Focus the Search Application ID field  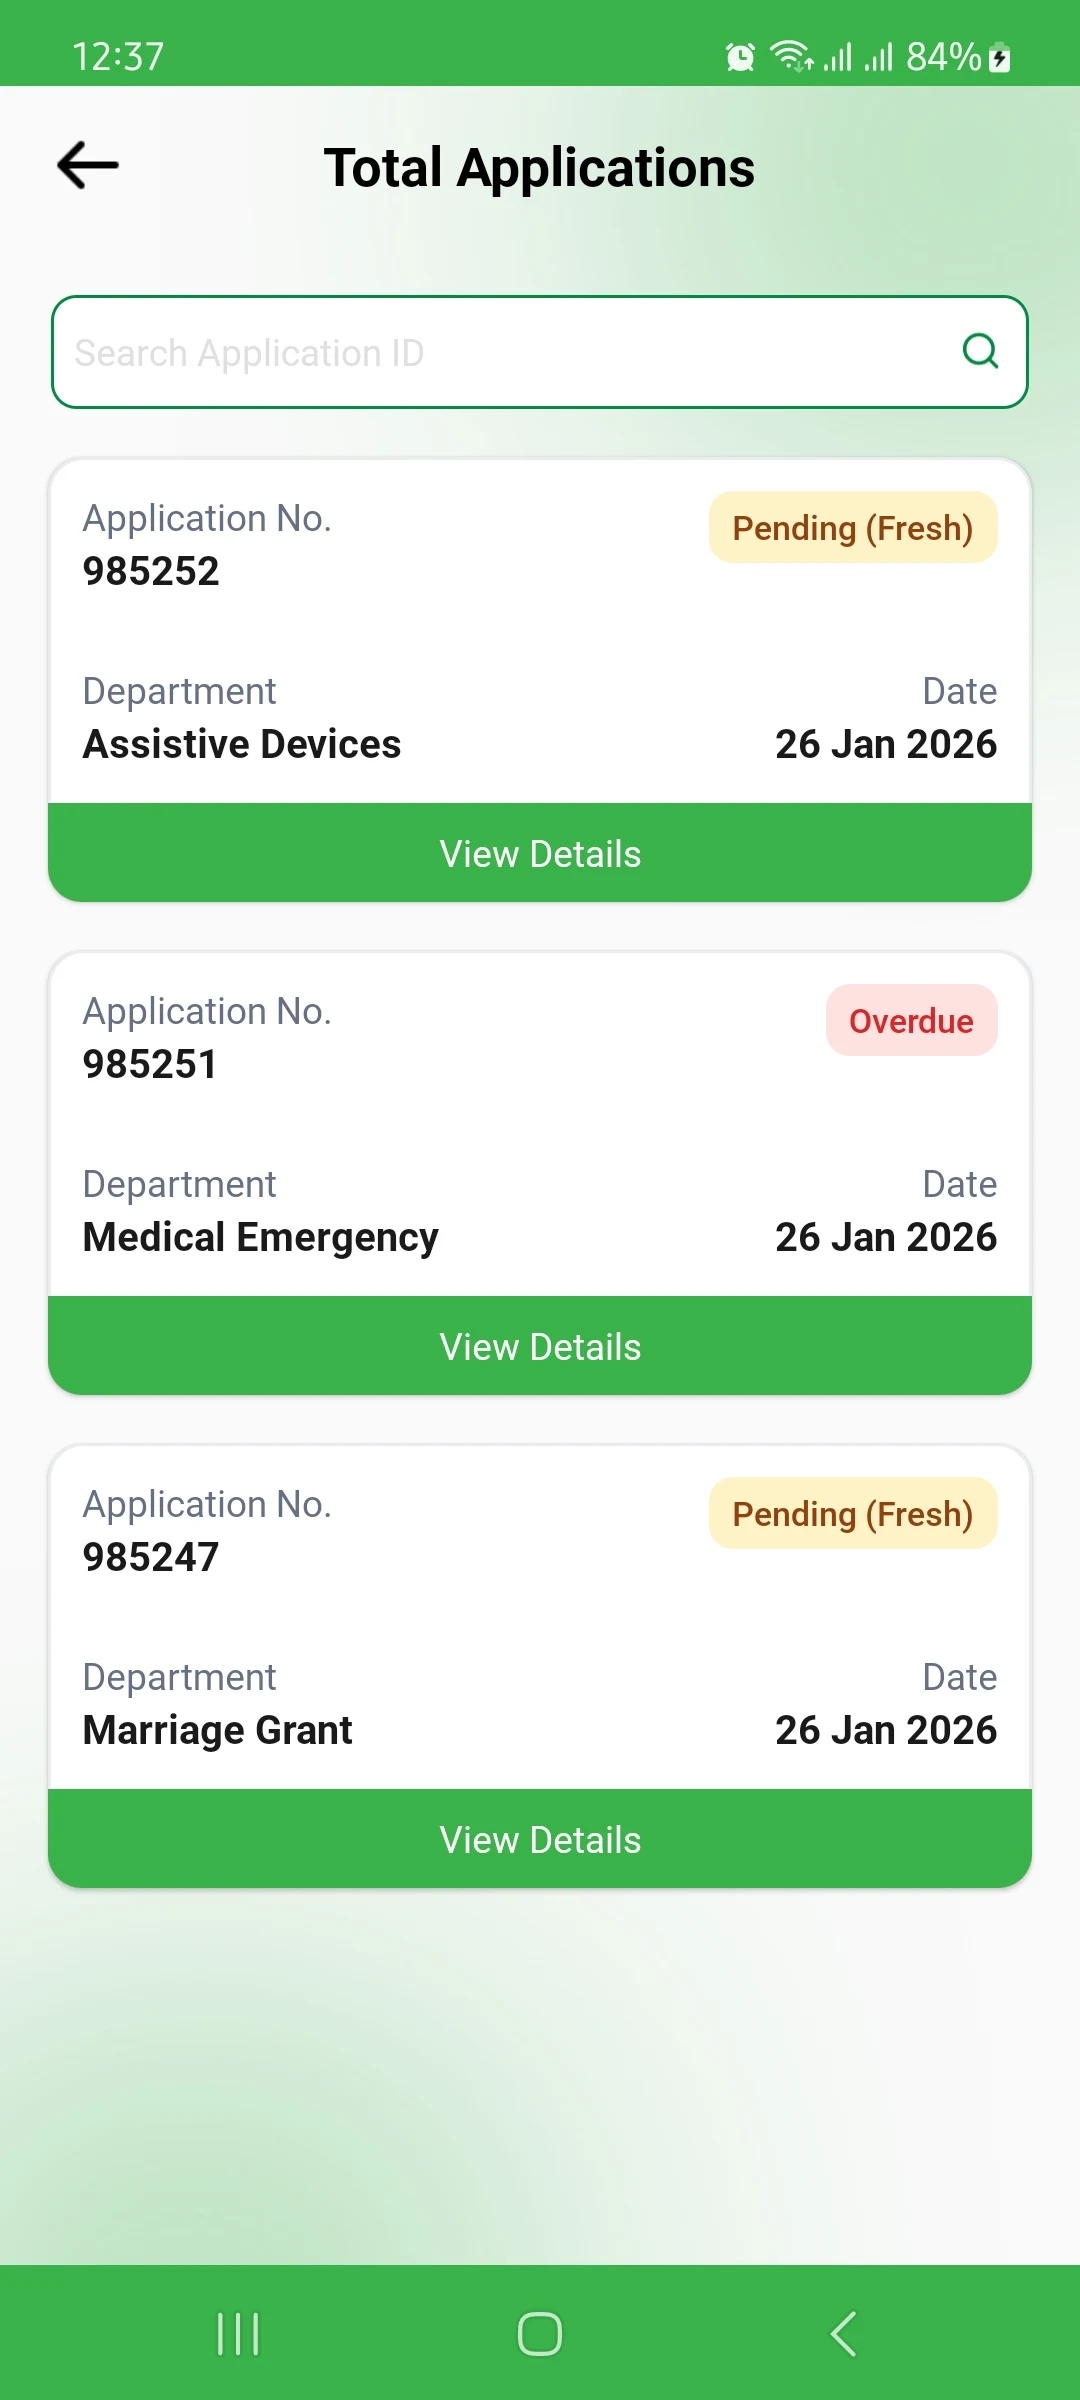tap(500, 352)
